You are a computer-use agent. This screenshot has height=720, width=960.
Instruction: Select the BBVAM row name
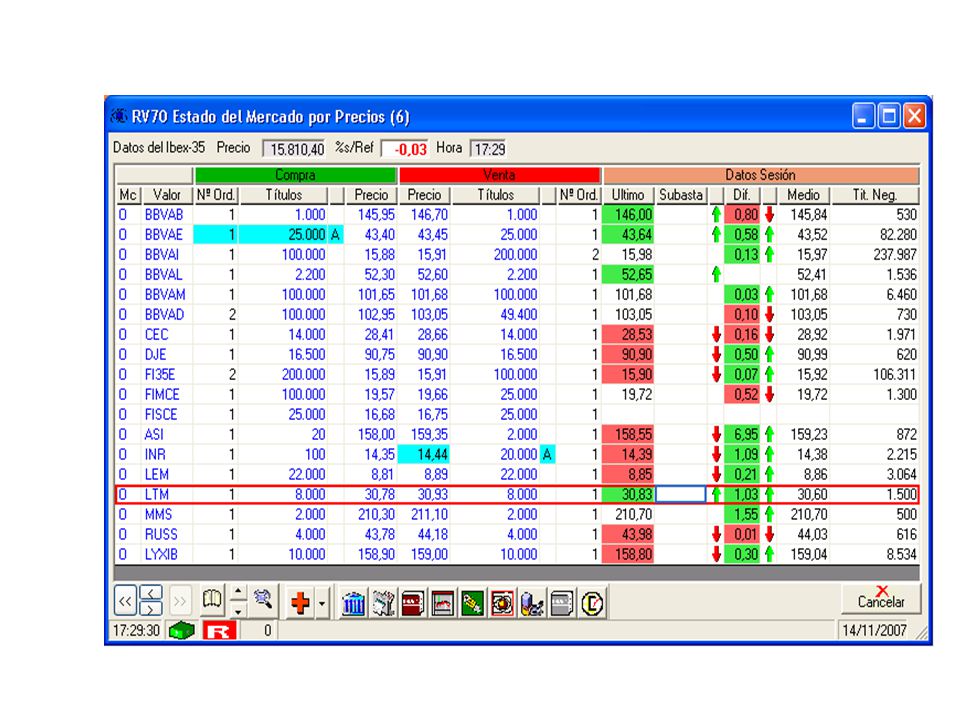point(165,294)
